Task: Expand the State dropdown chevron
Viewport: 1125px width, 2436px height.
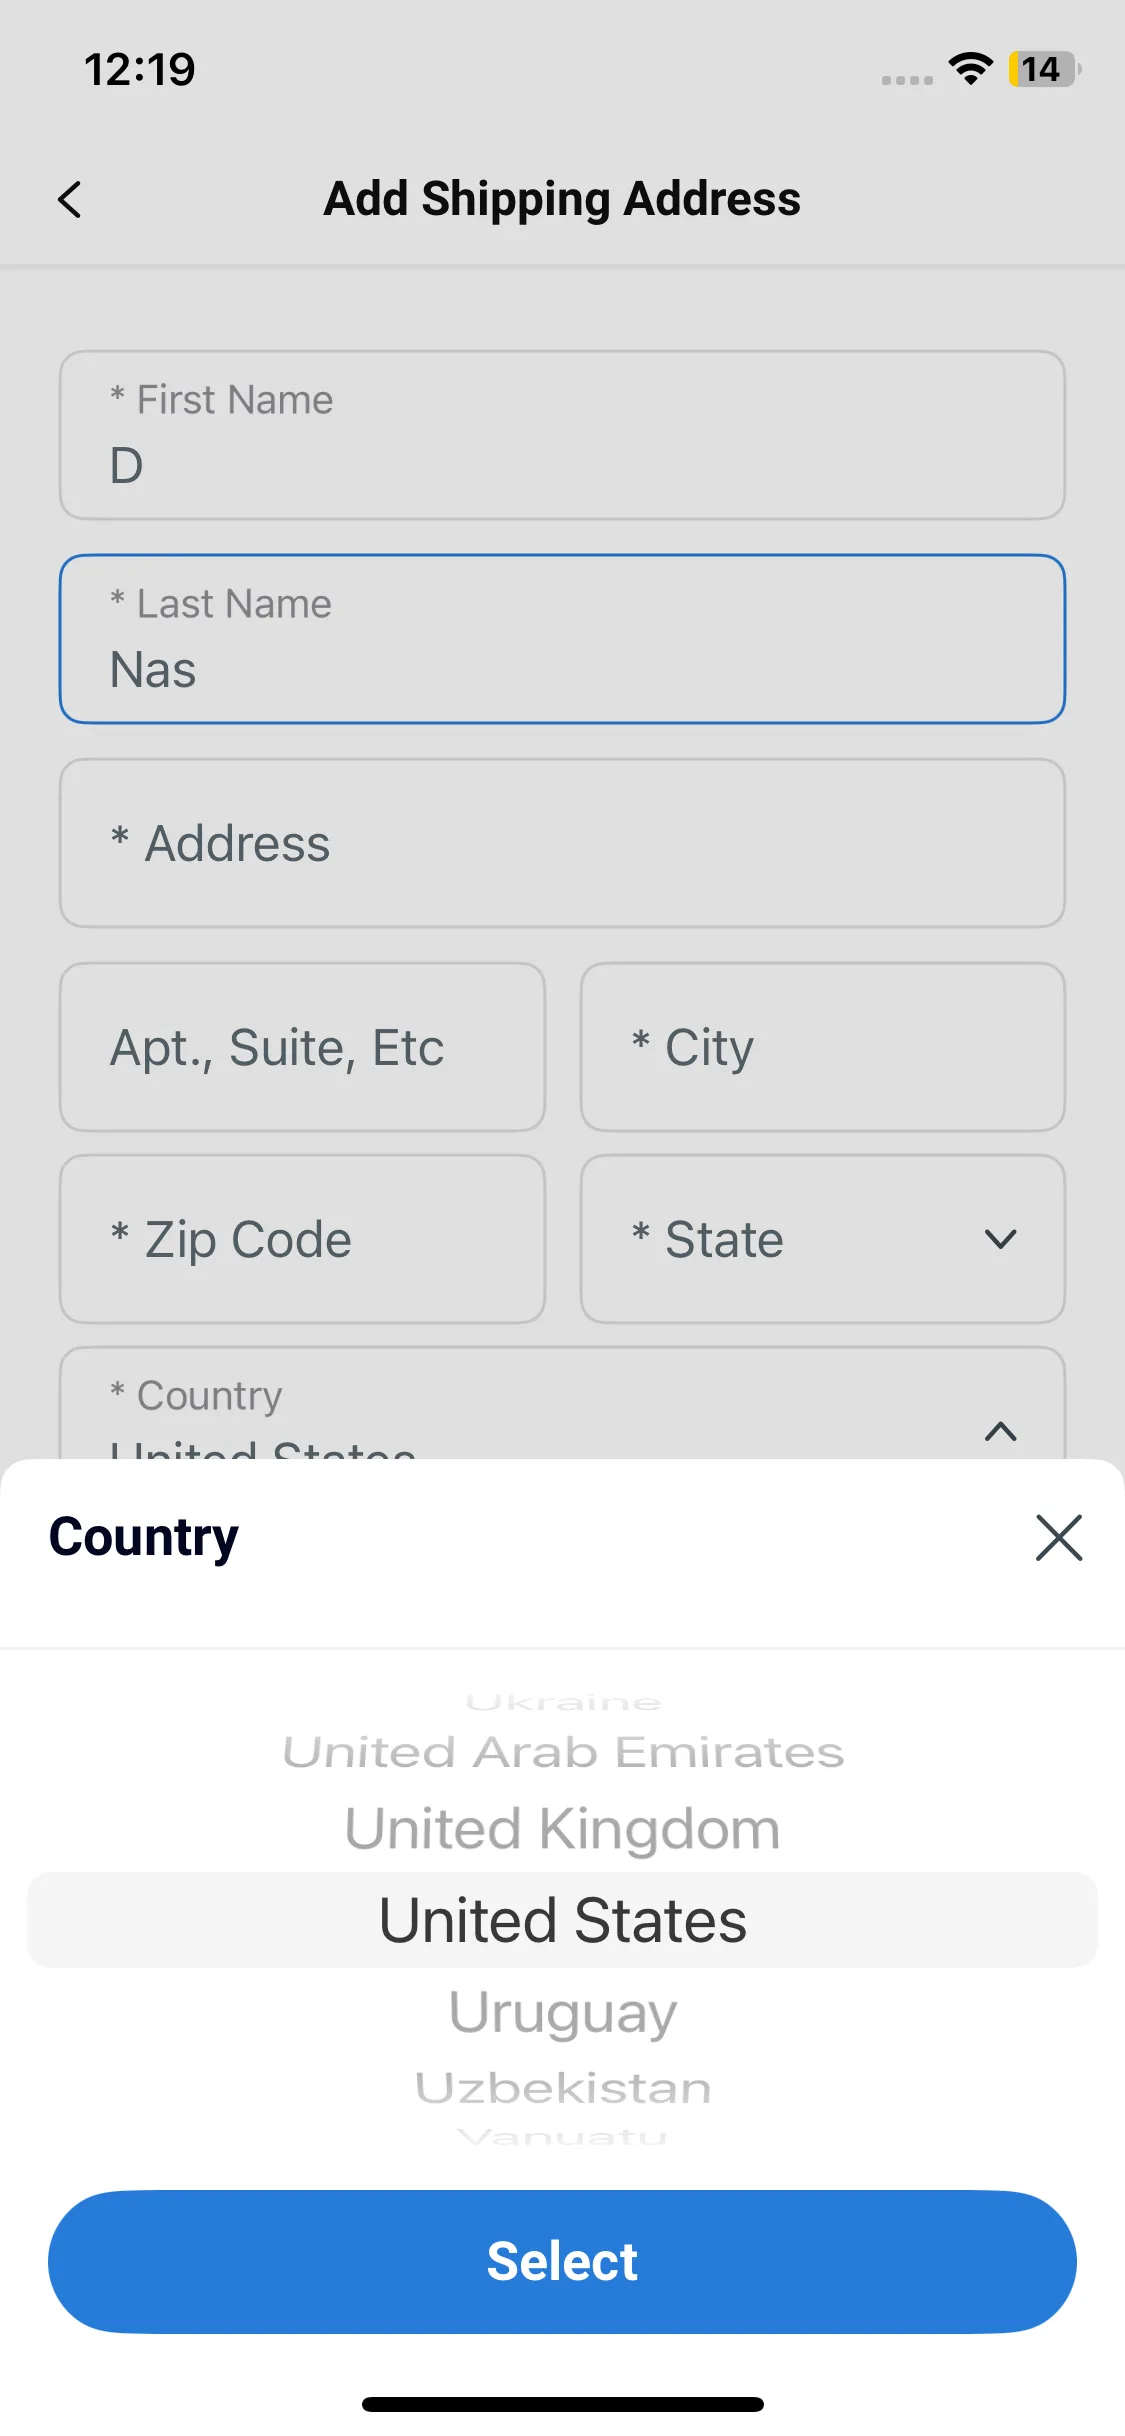Action: 1000,1240
